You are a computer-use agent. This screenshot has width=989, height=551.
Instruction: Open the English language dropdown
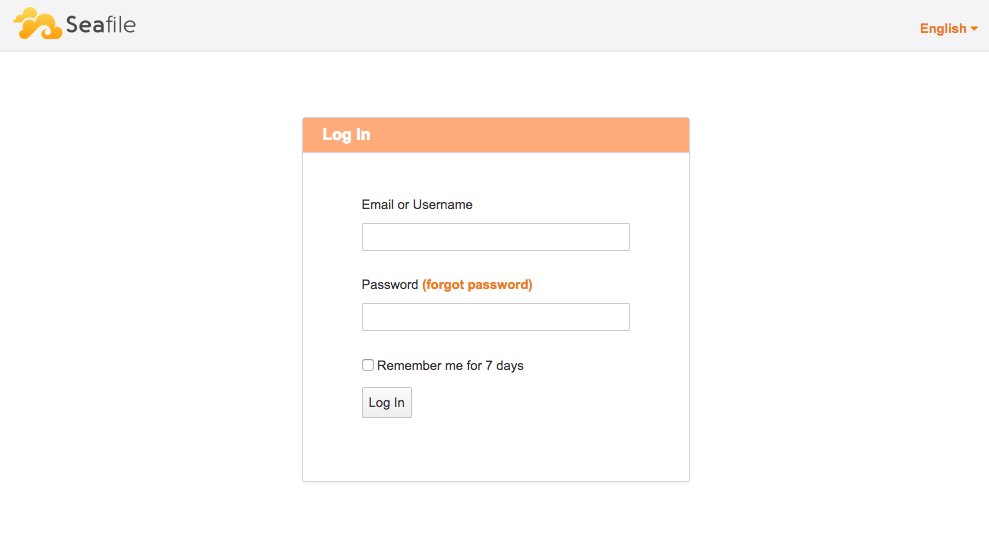(943, 28)
